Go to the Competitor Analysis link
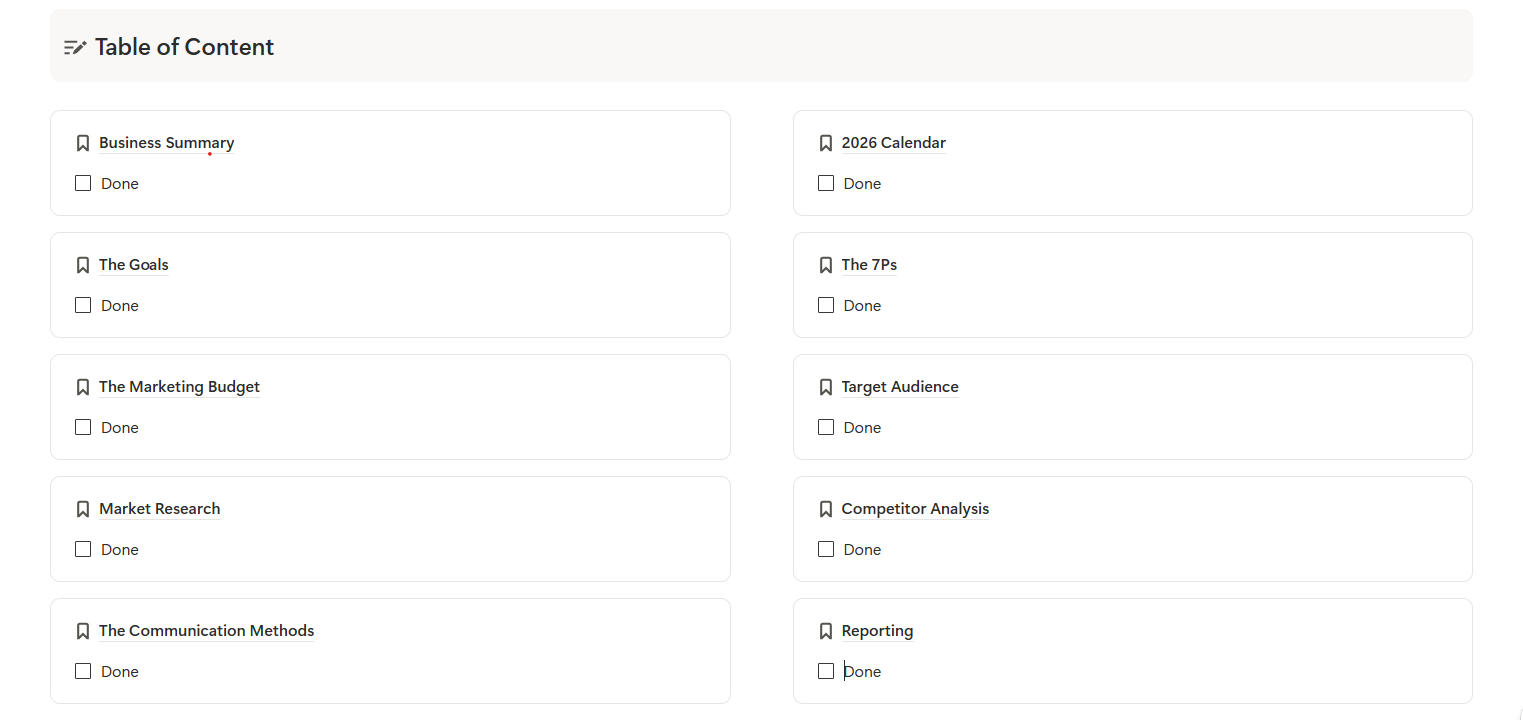The width and height of the screenshot is (1523, 720). (915, 509)
